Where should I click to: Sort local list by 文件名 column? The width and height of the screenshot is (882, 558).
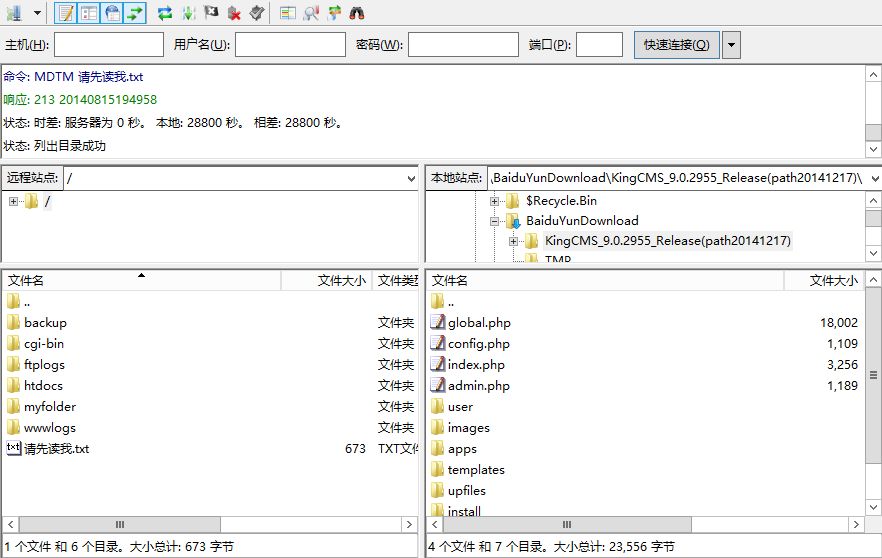(605, 280)
